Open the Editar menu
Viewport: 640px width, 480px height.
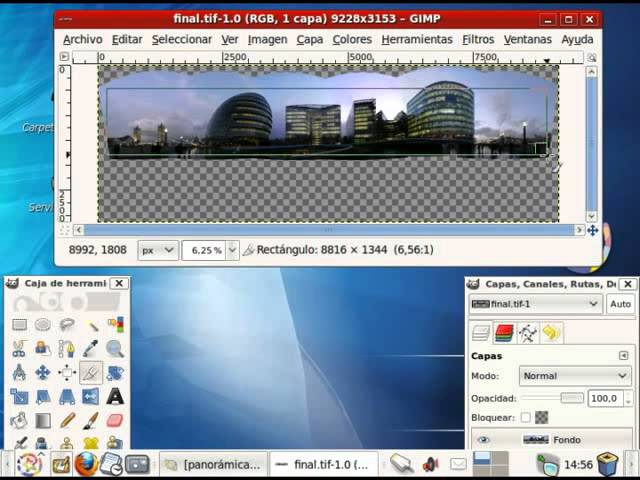[127, 40]
